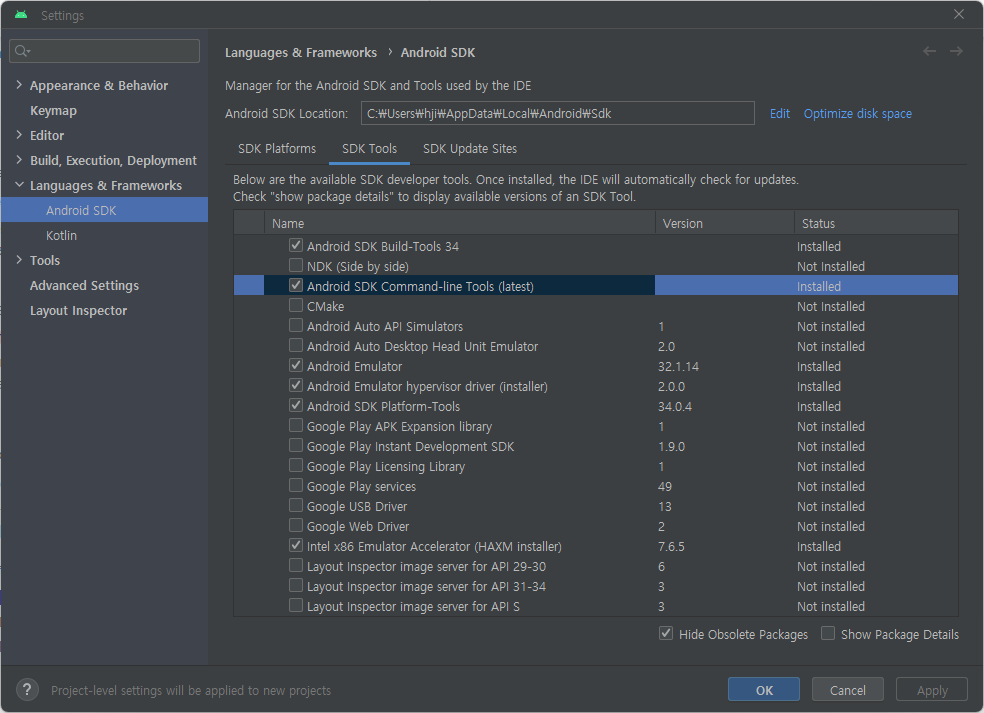Click the Android Studio logo icon

pyautogui.click(x=21, y=15)
